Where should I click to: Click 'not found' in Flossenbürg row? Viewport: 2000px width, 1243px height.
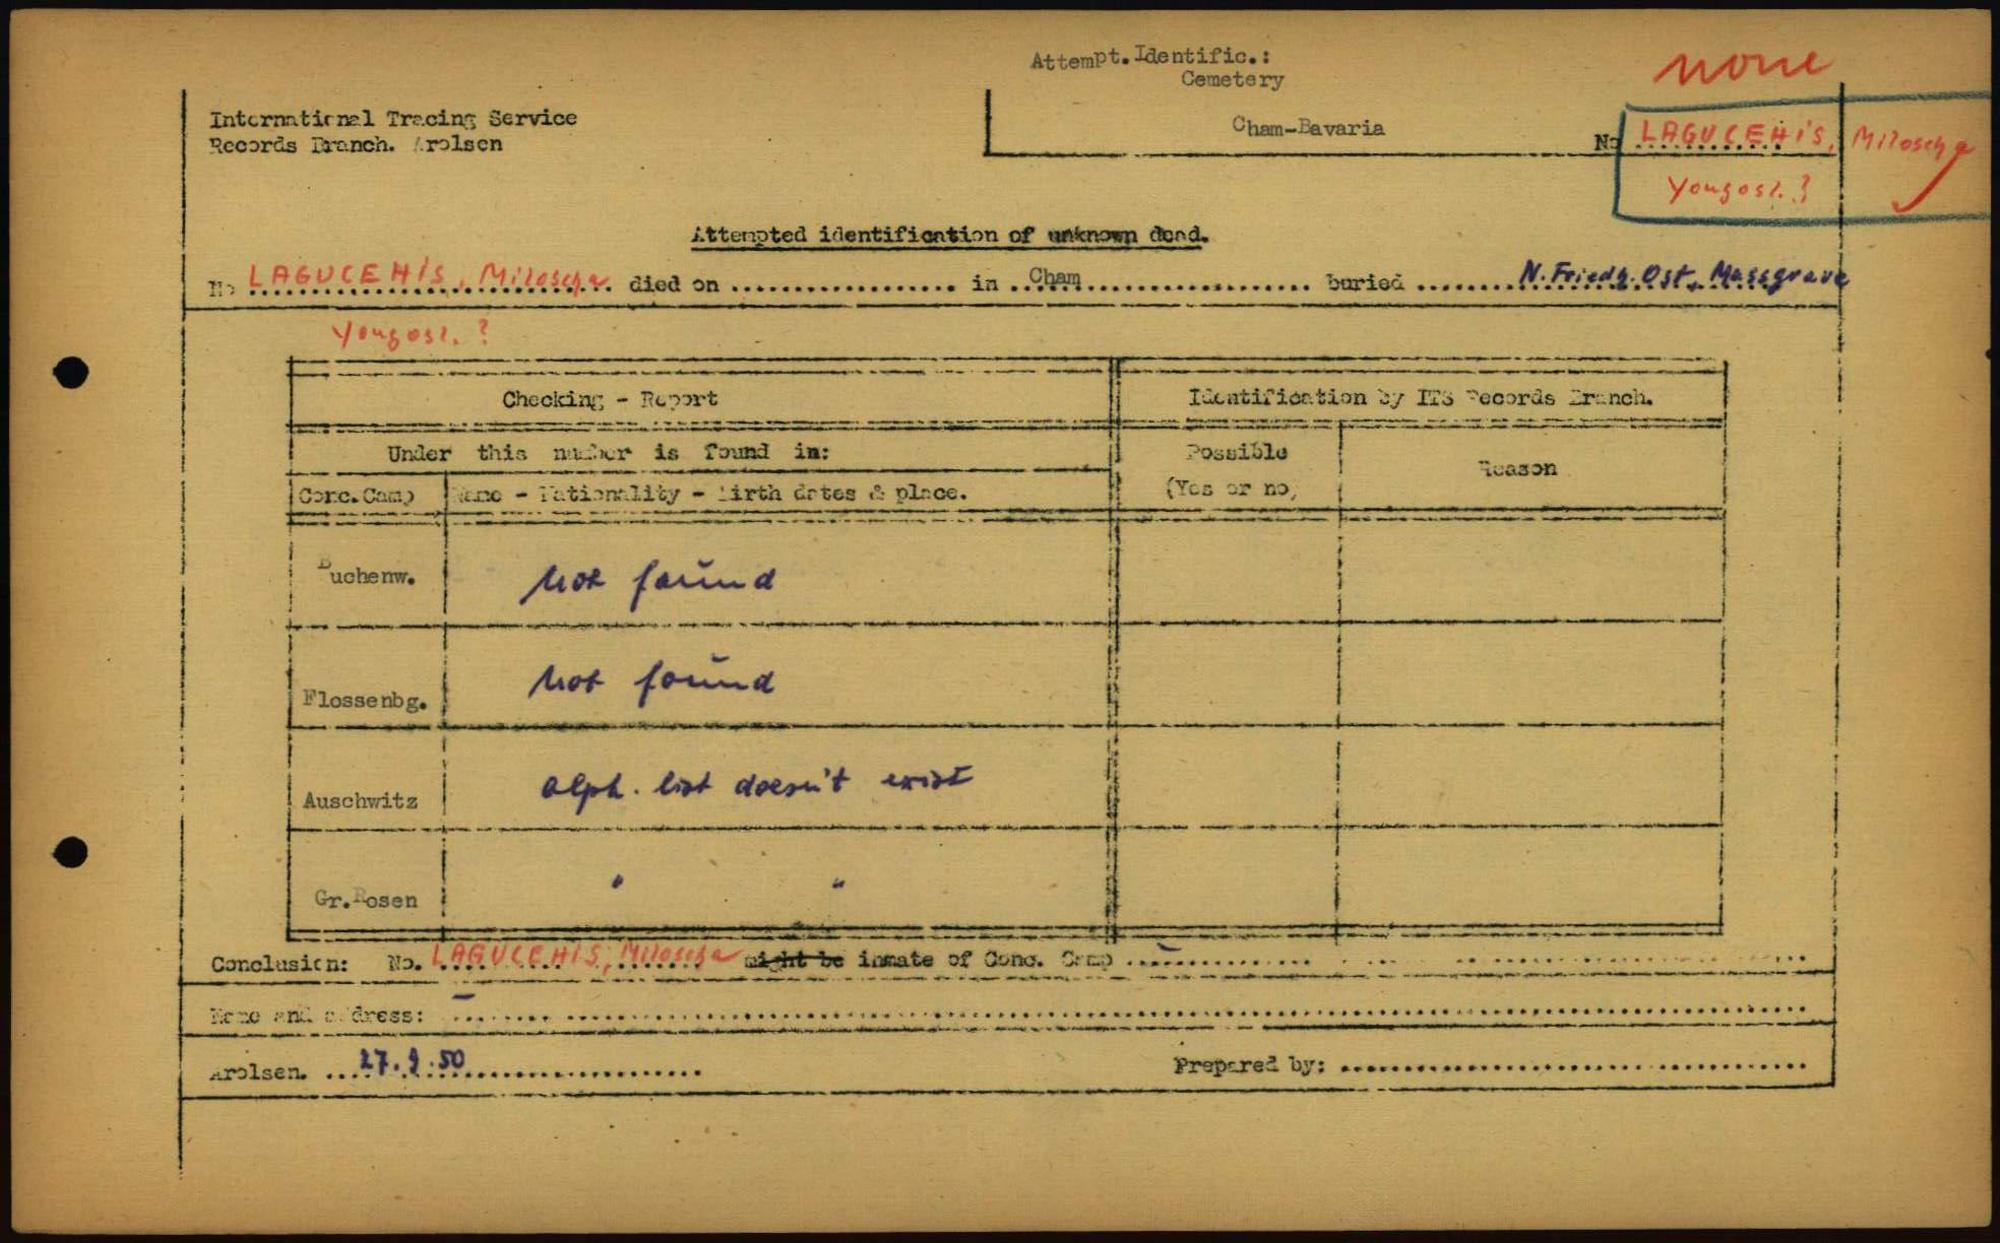click(651, 683)
